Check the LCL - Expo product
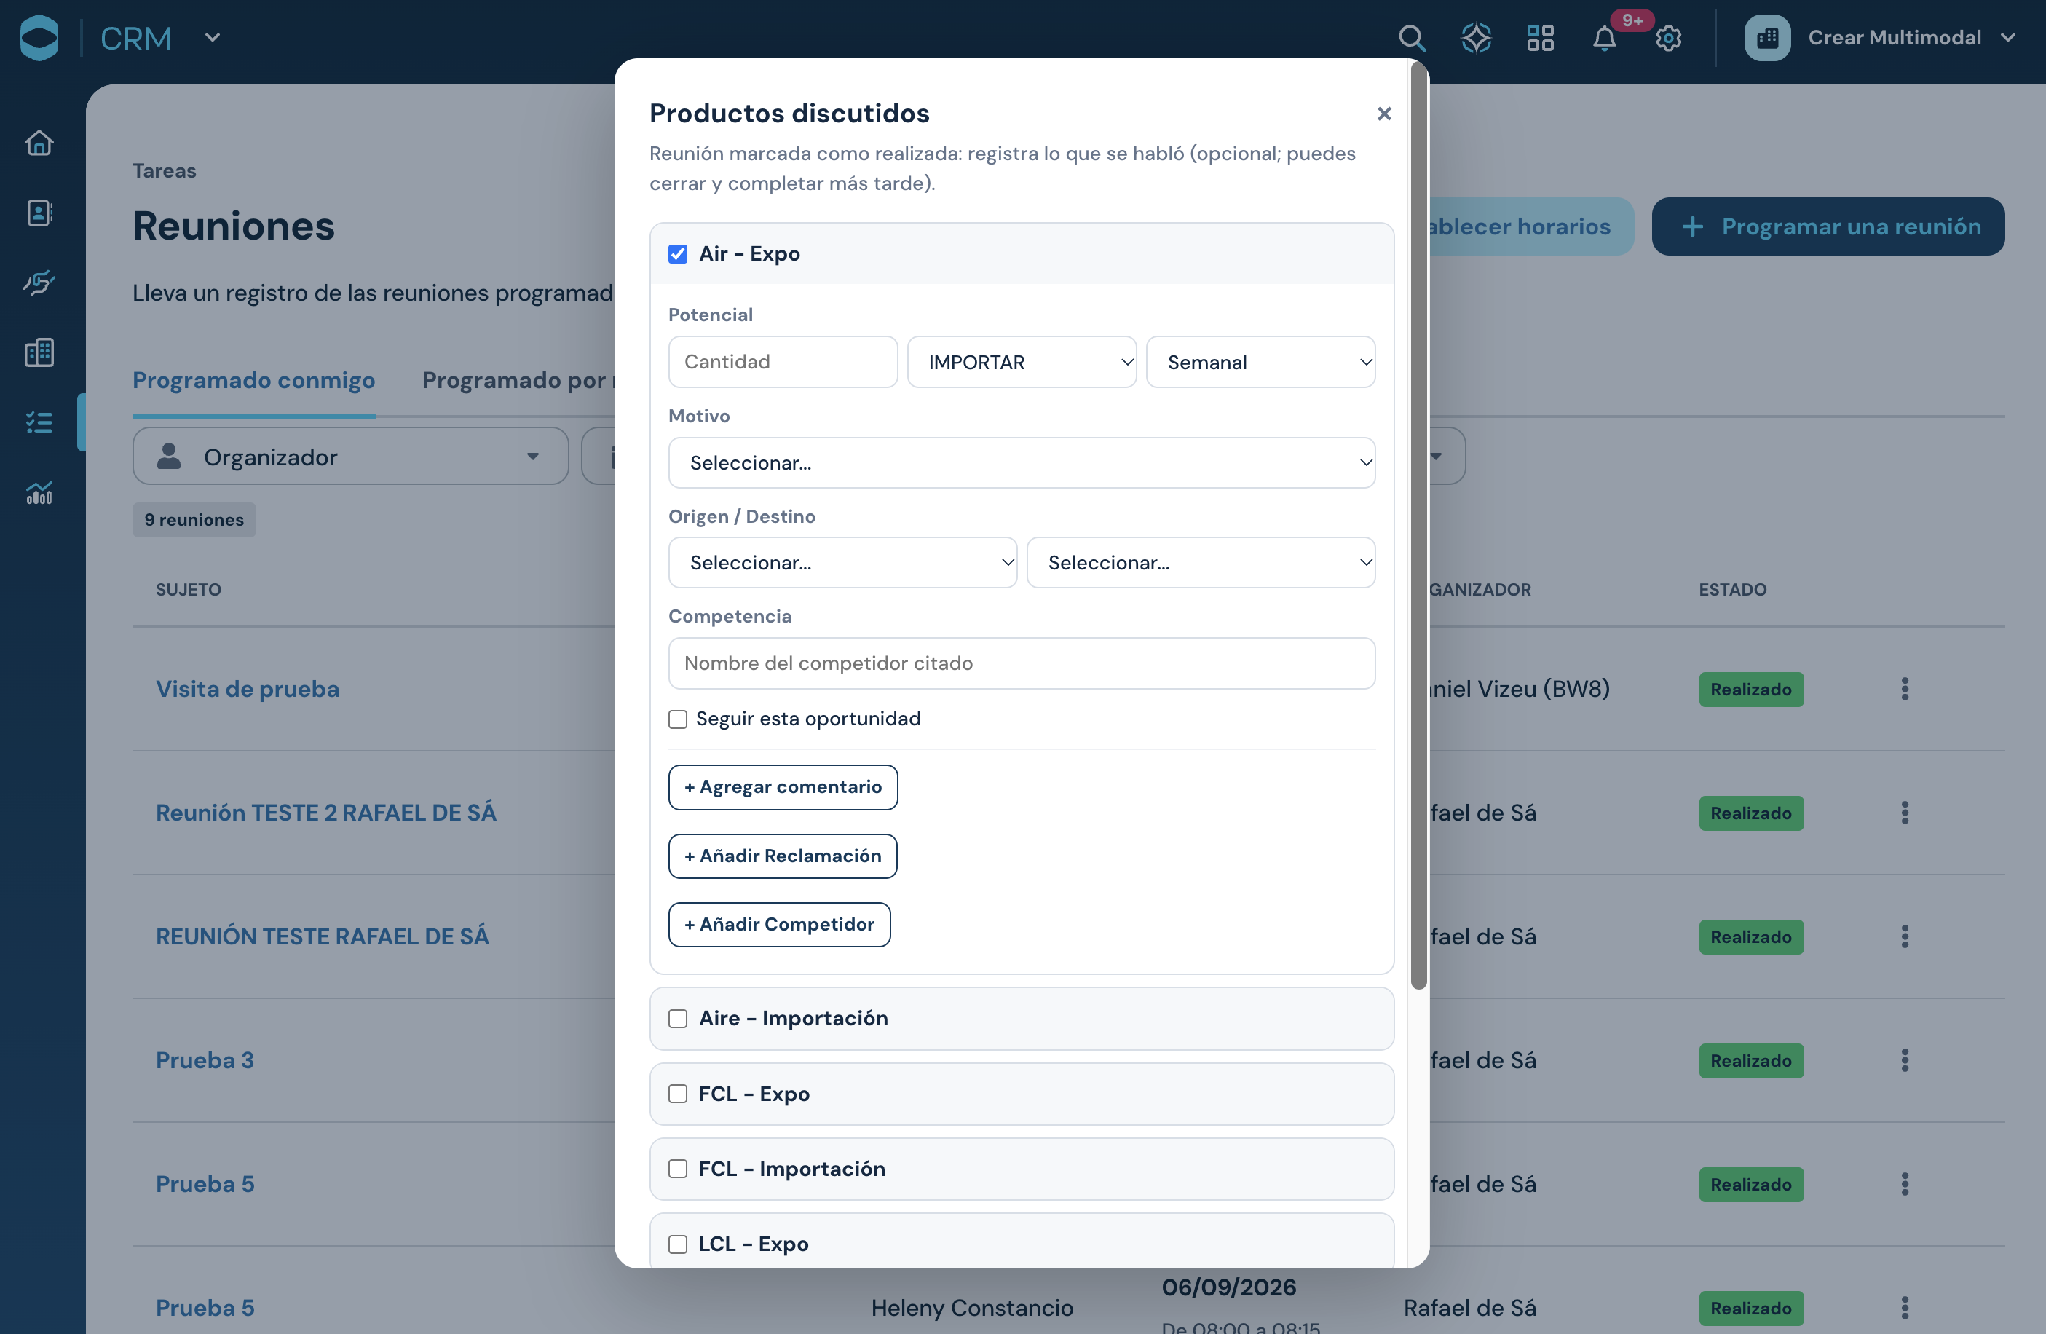 pyautogui.click(x=678, y=1244)
